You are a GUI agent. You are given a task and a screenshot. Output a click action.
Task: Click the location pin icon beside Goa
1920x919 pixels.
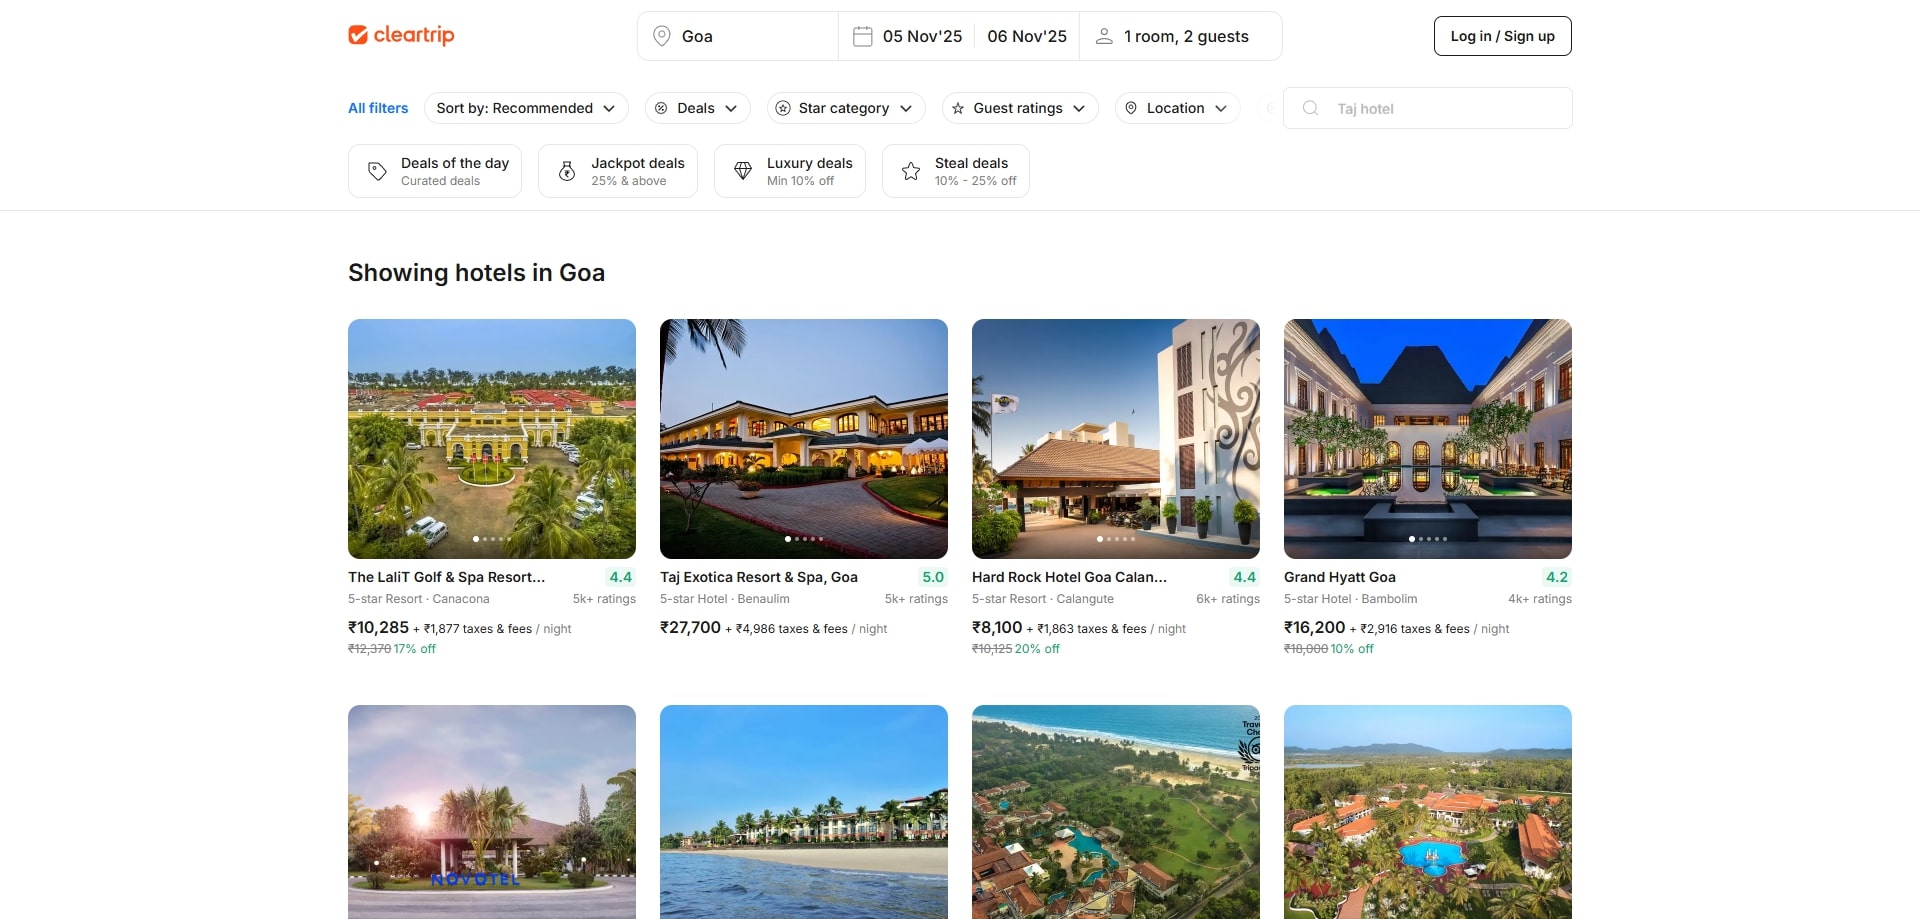[661, 36]
